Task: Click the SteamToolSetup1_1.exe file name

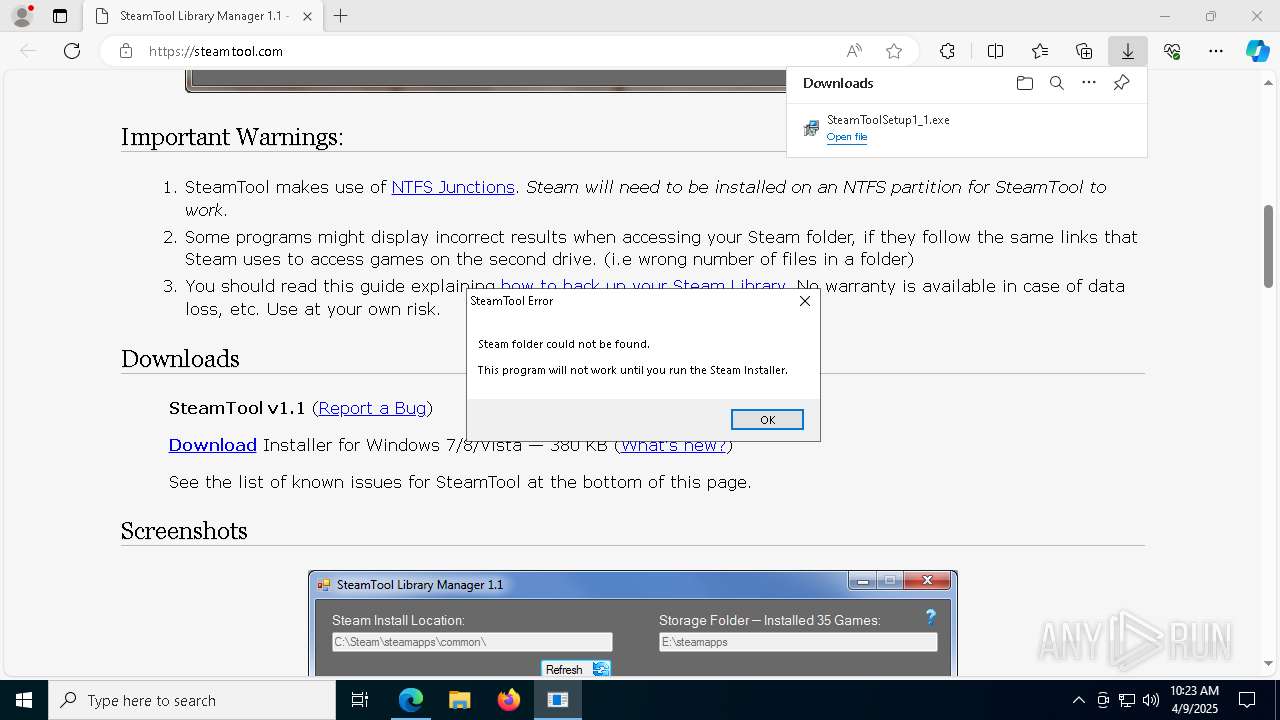Action: click(x=888, y=119)
